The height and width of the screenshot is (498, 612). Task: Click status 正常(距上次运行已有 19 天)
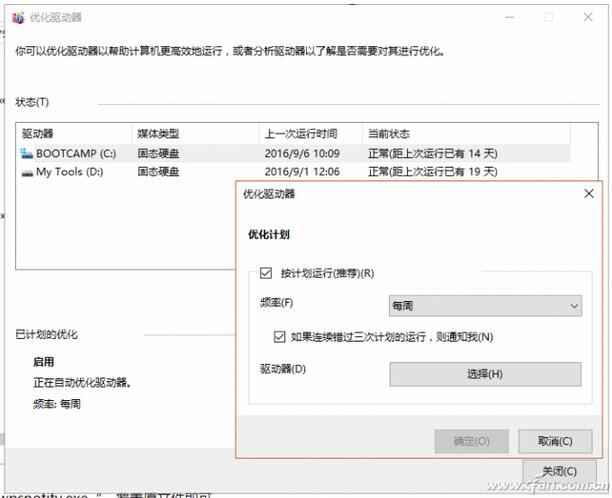(432, 172)
